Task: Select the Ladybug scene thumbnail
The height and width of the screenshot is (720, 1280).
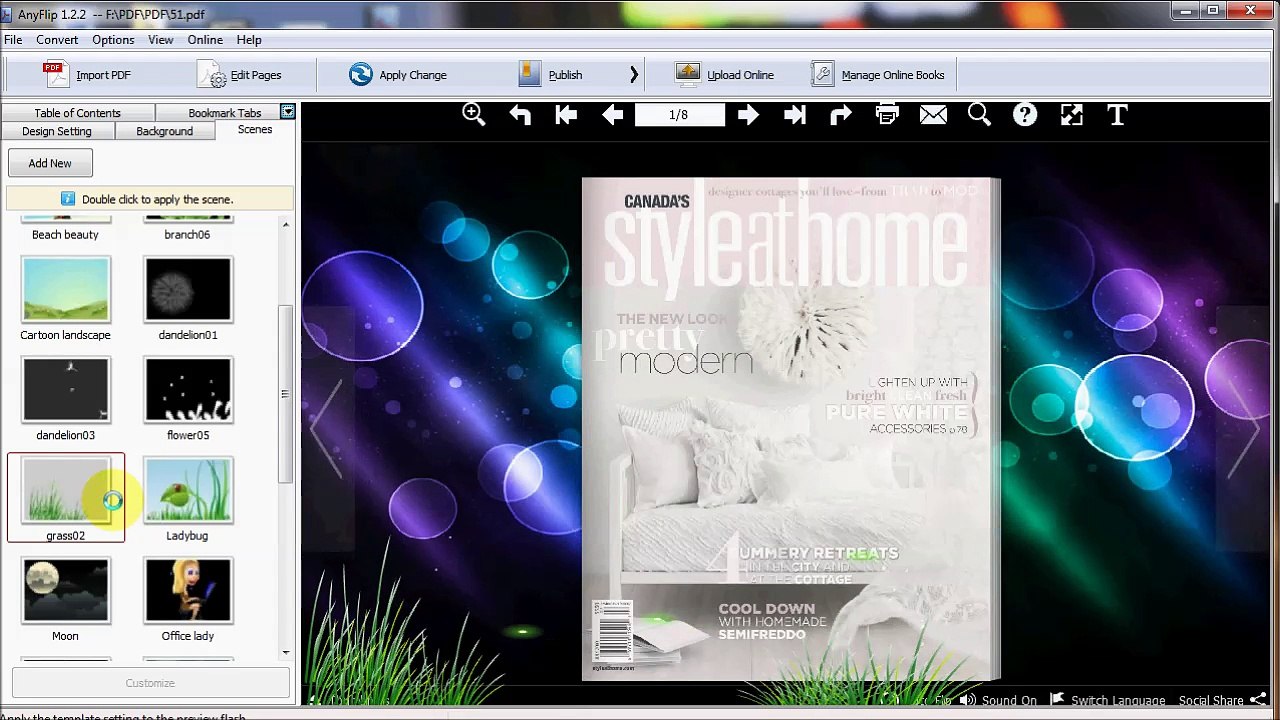Action: (188, 490)
